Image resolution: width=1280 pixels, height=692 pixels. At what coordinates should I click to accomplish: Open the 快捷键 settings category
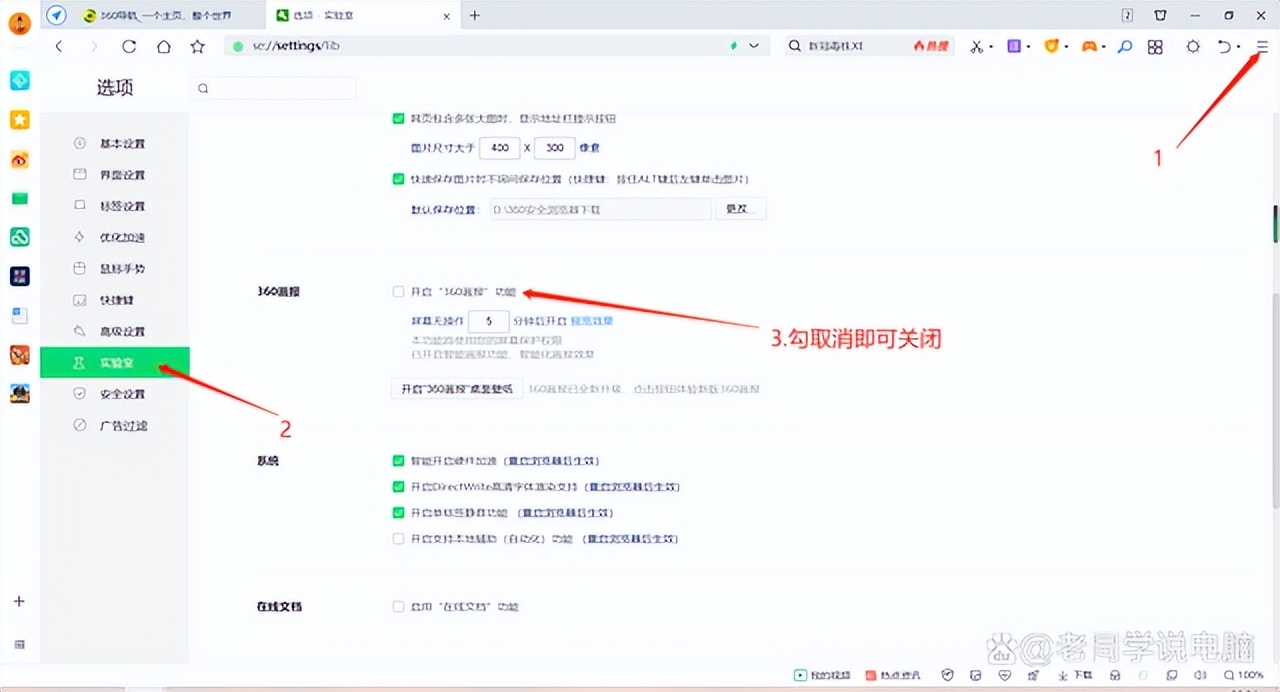coord(114,300)
